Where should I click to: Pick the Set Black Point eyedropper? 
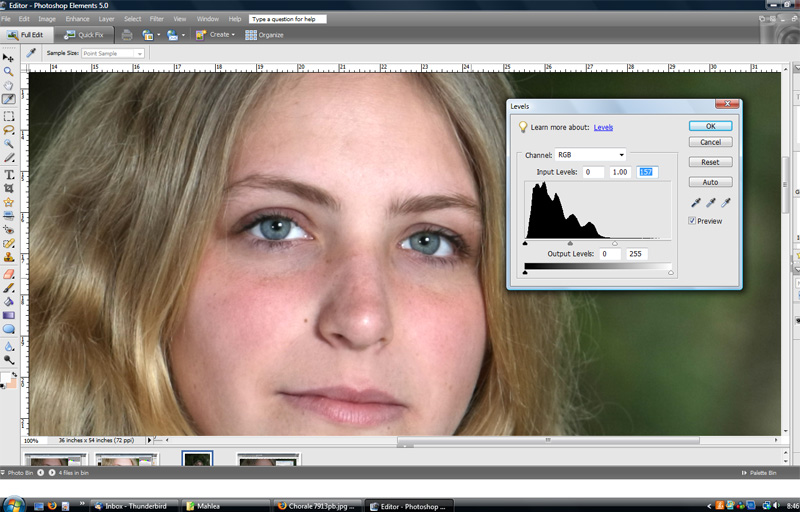click(695, 202)
